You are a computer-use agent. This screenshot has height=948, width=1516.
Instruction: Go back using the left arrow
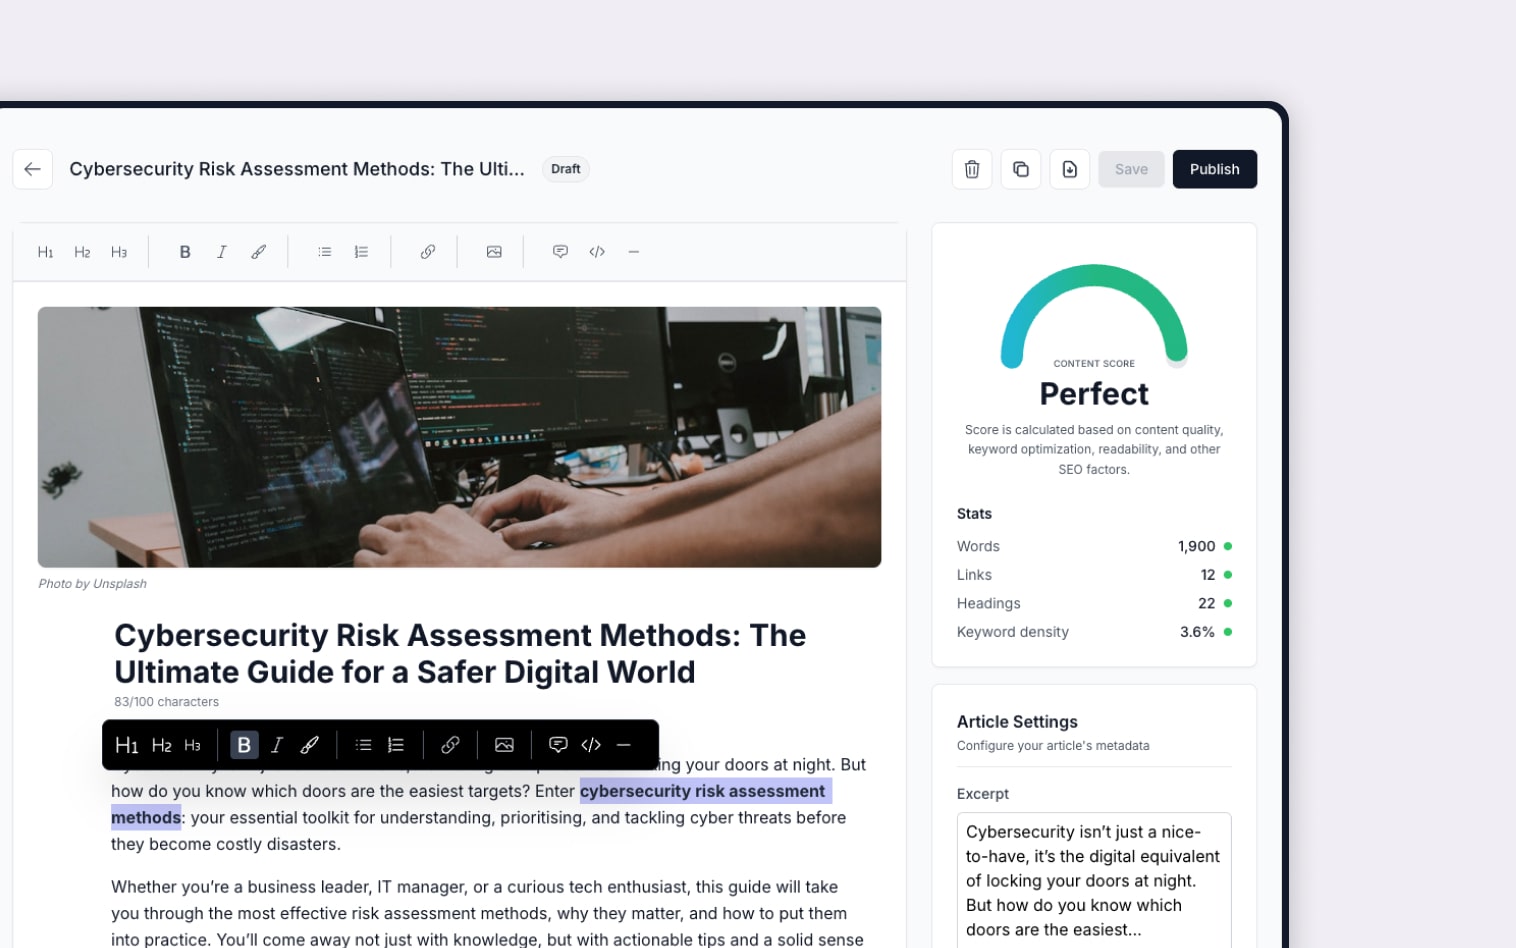pyautogui.click(x=32, y=169)
